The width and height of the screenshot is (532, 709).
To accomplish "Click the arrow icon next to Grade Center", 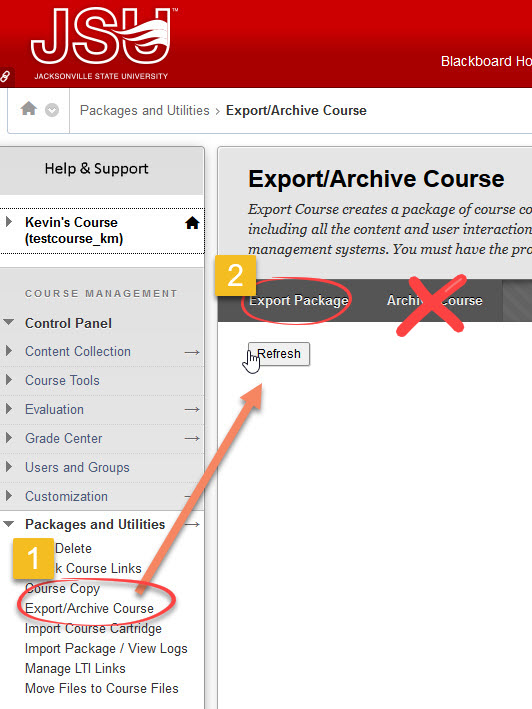I will pos(192,439).
